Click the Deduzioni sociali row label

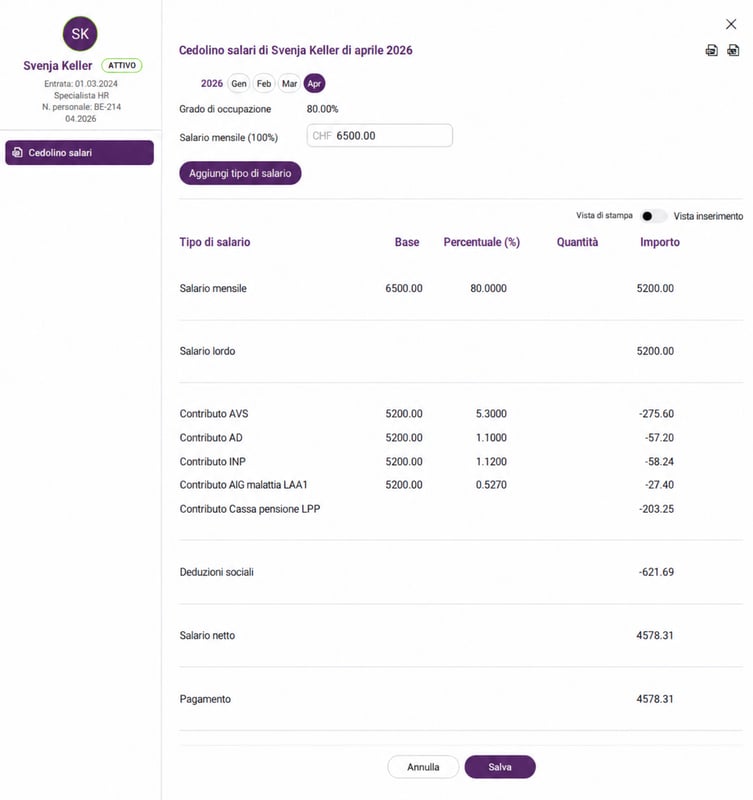pyautogui.click(x=216, y=572)
